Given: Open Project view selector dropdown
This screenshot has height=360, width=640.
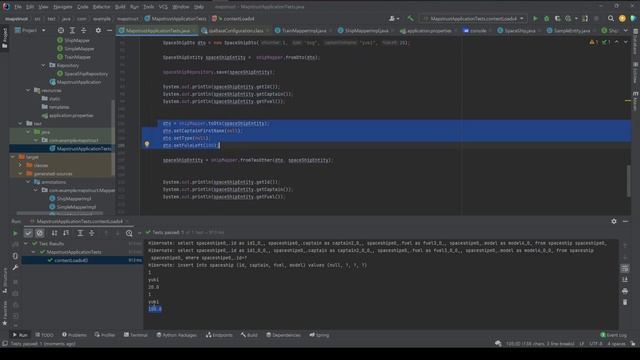Looking at the screenshot, I should [x=31, y=30].
